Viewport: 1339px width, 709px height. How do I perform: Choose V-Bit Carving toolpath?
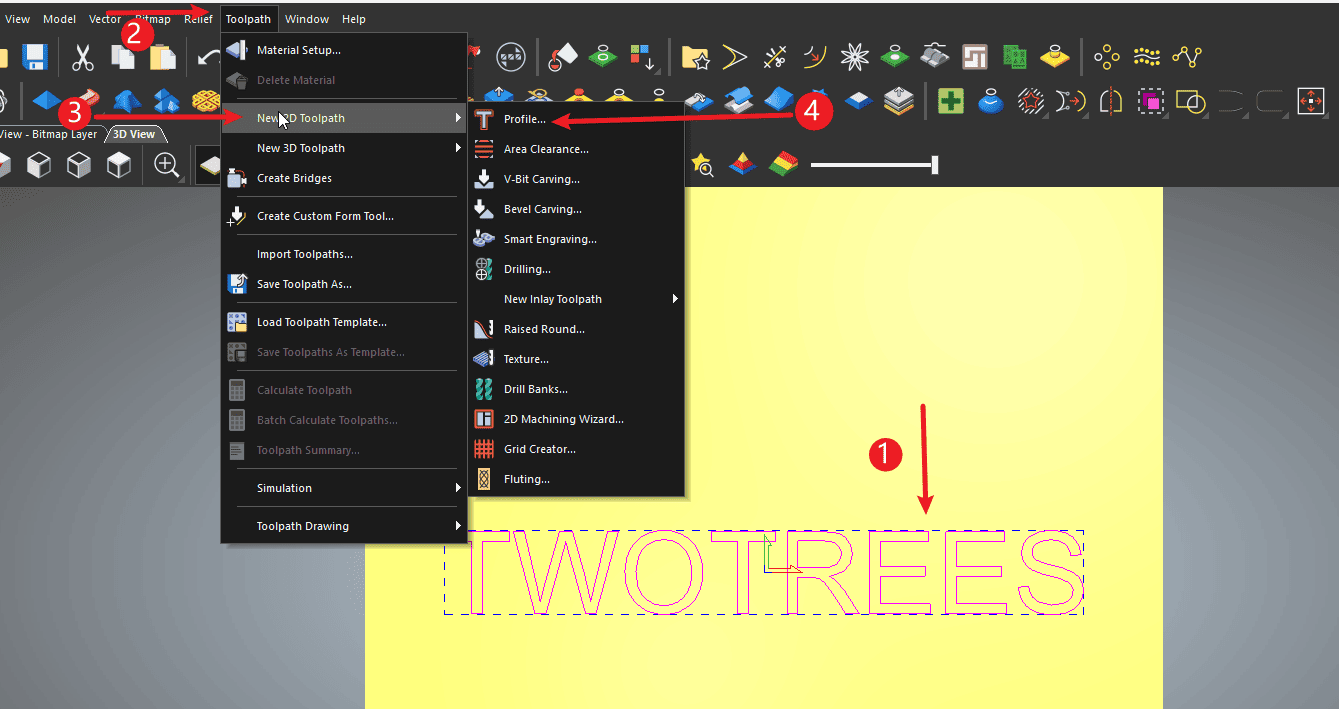(541, 179)
